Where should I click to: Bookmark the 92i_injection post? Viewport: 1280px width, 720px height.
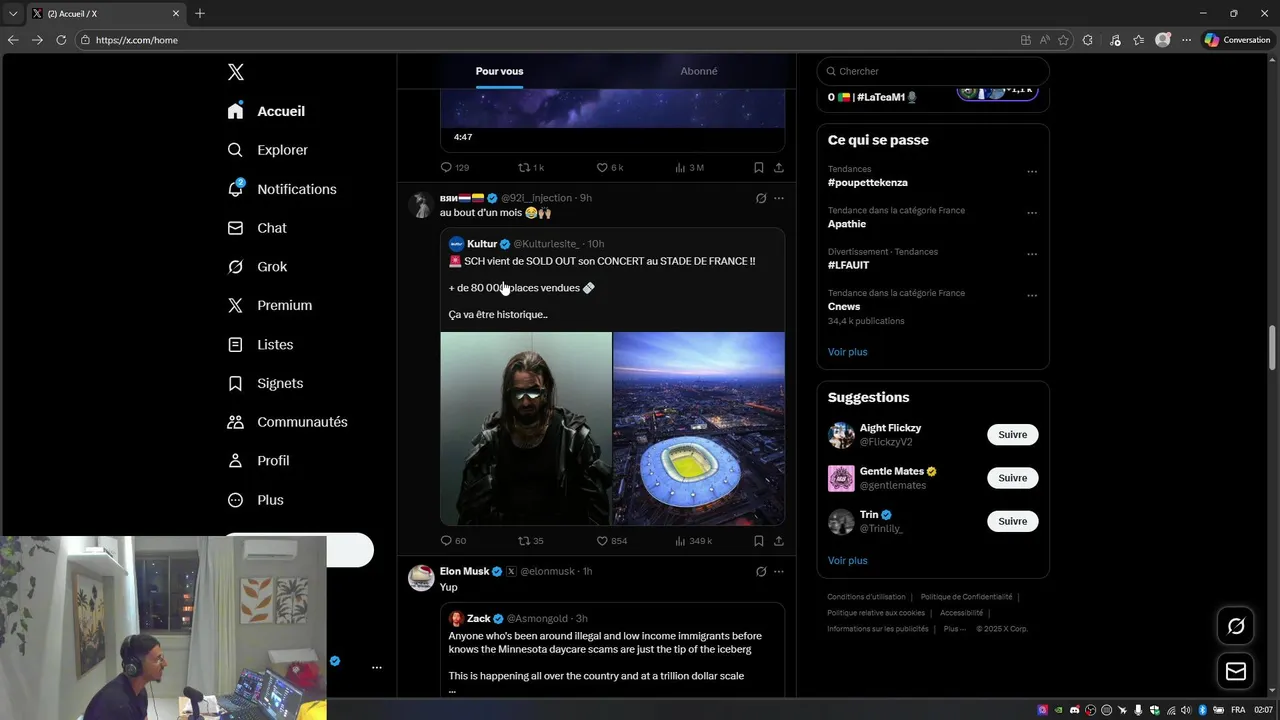[x=759, y=541]
